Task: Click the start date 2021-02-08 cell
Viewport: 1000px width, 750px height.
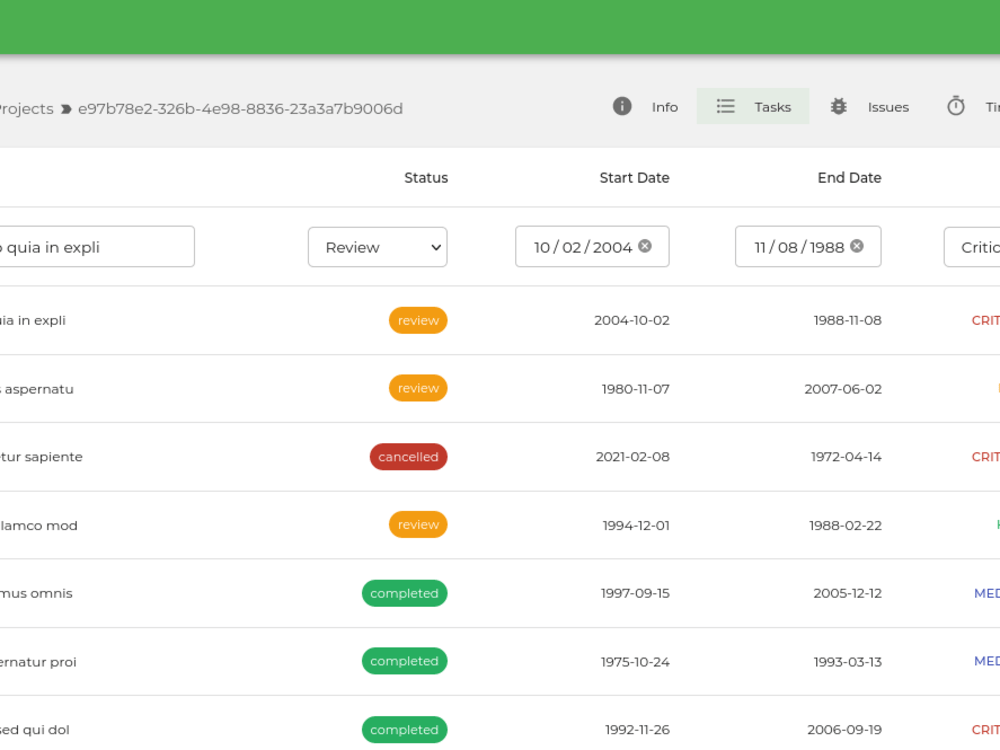Action: [x=633, y=457]
